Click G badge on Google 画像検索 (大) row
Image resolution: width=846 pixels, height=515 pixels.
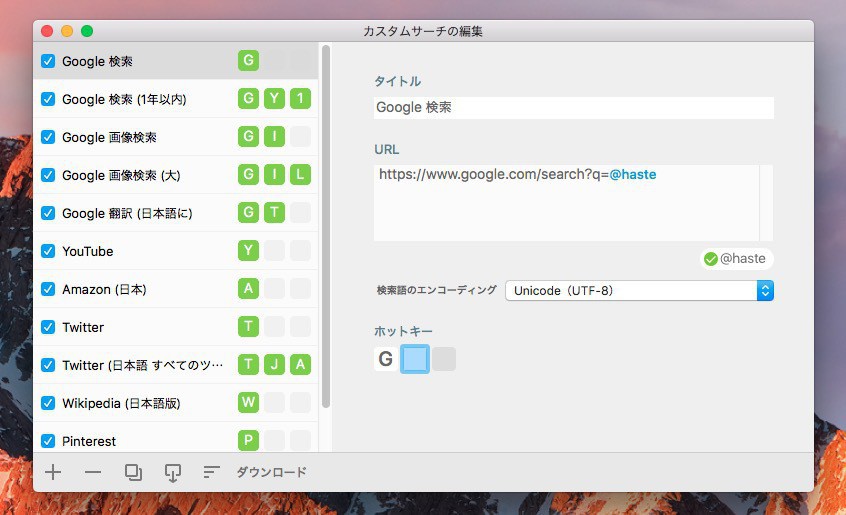point(248,175)
